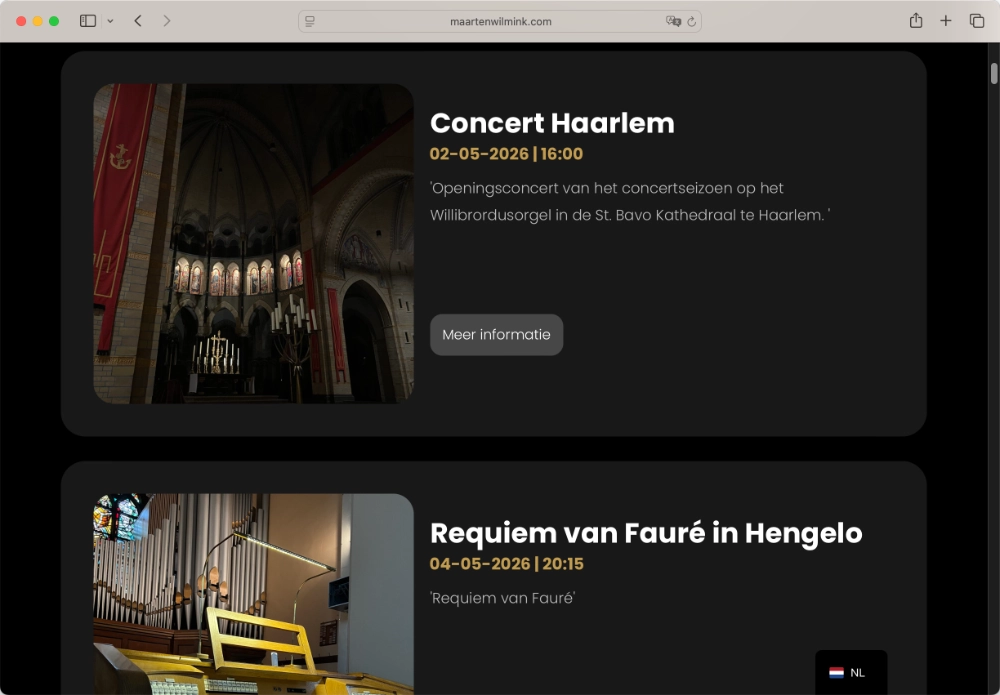Reload the current page
This screenshot has height=695, width=1000.
(x=691, y=21)
